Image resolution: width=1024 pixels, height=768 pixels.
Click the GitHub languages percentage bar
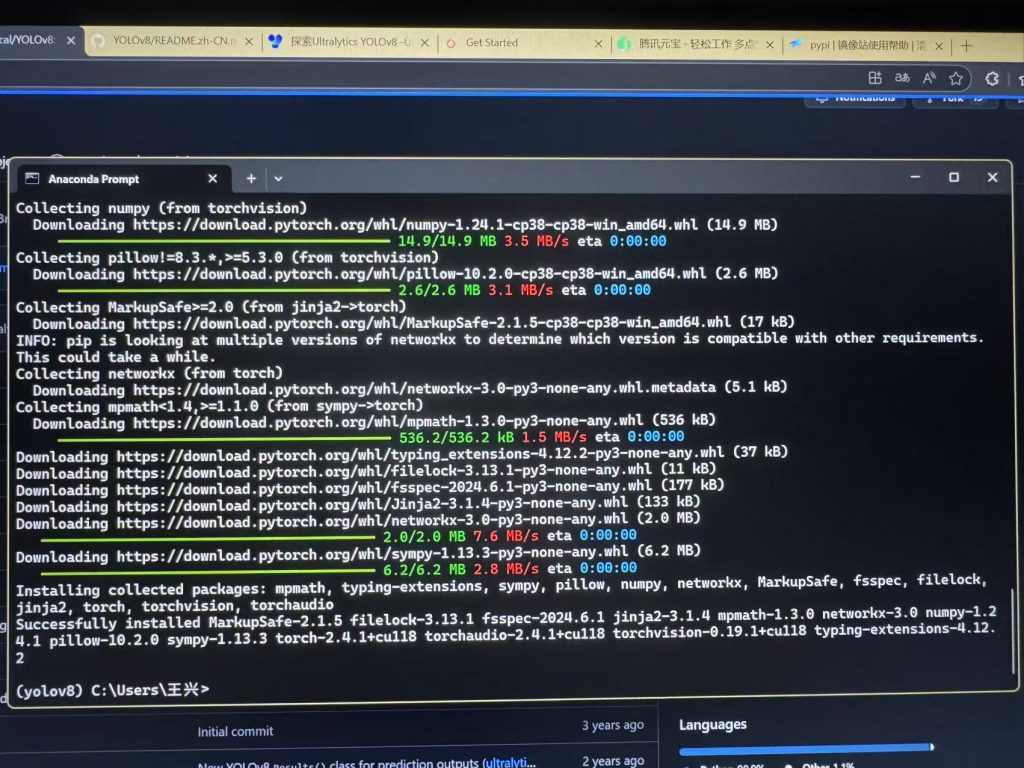pos(807,748)
